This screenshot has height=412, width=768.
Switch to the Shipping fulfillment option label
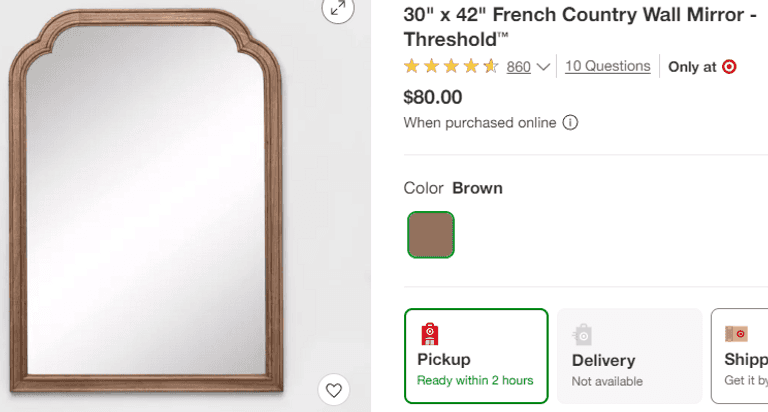click(x=745, y=359)
